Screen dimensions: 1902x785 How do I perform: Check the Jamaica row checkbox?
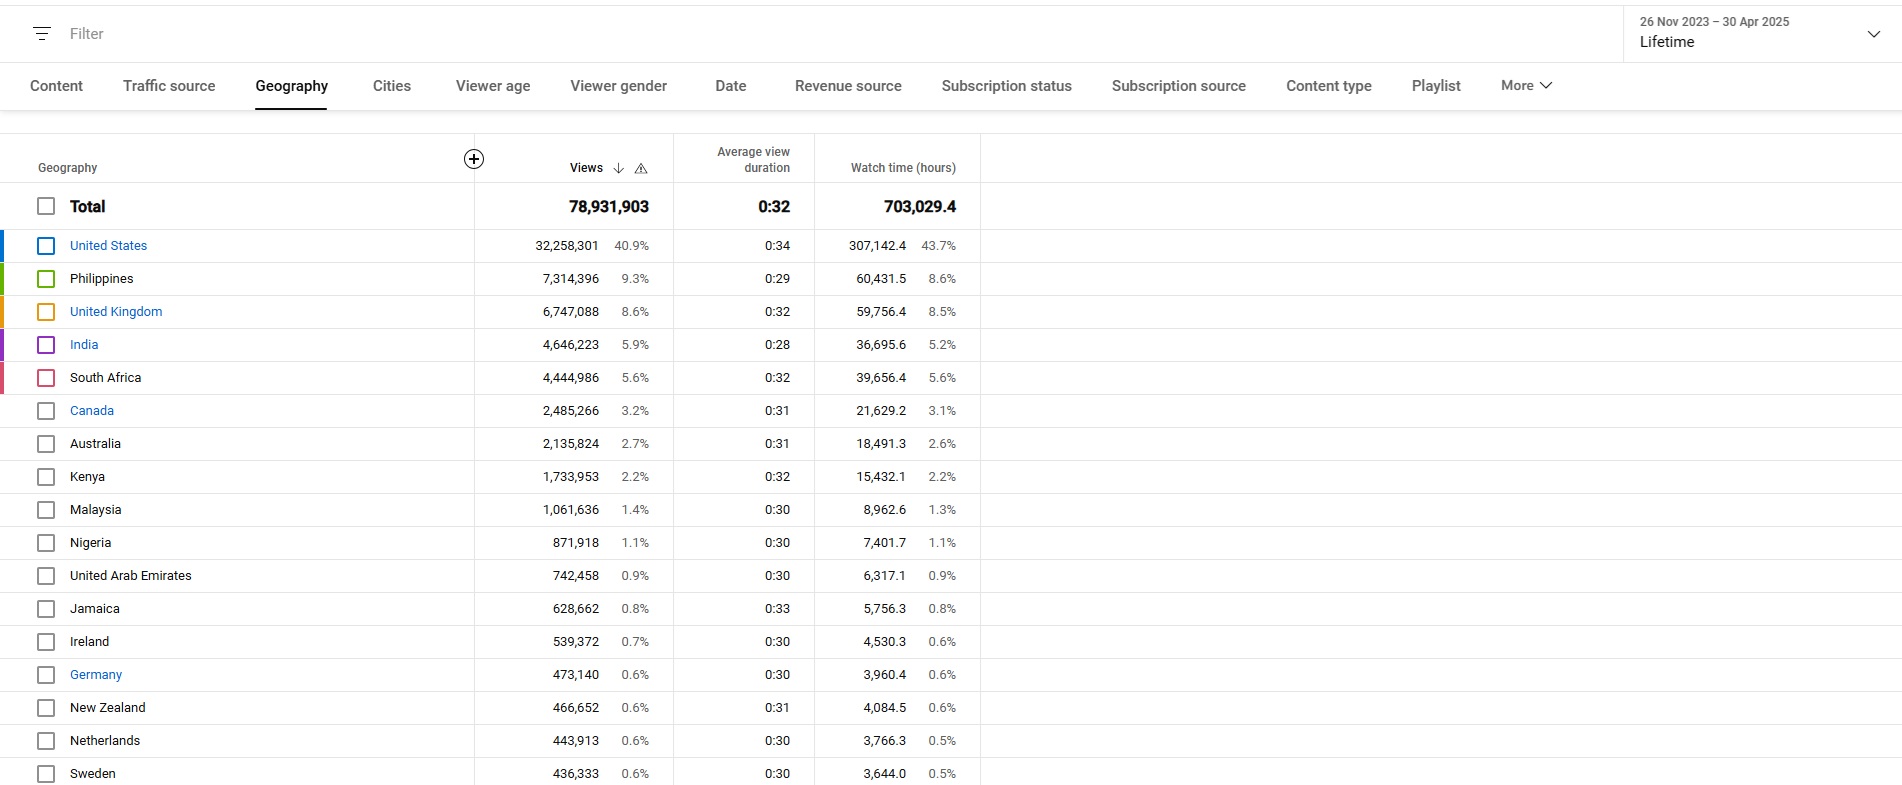click(46, 609)
